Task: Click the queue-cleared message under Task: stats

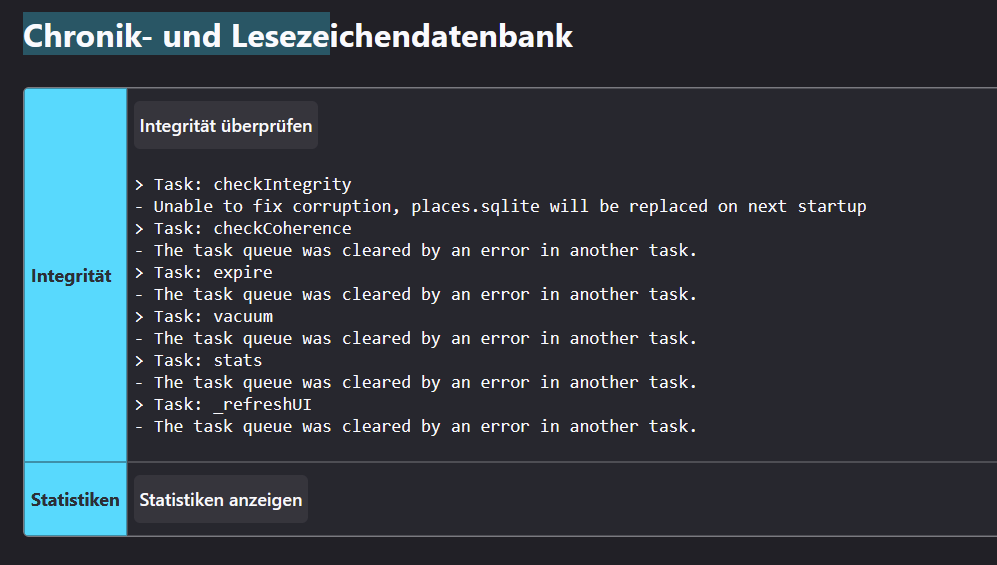Action: (415, 382)
